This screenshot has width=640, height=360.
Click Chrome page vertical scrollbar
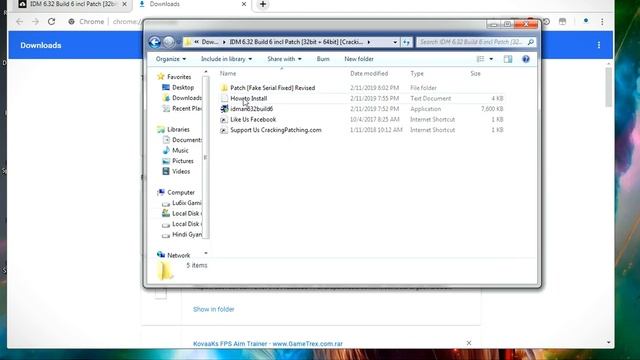[x=609, y=87]
